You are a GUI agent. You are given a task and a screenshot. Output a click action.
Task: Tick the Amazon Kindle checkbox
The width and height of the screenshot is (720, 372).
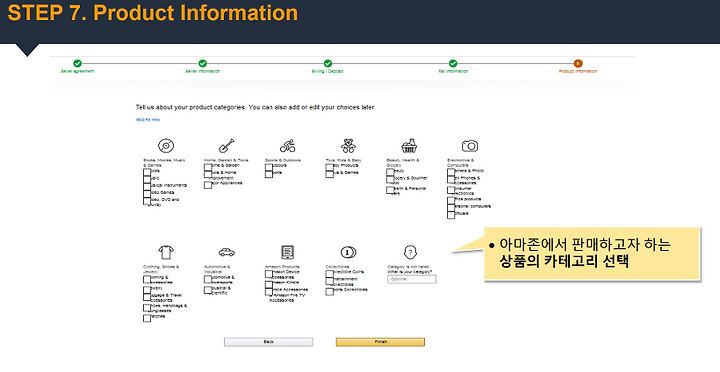tap(269, 284)
